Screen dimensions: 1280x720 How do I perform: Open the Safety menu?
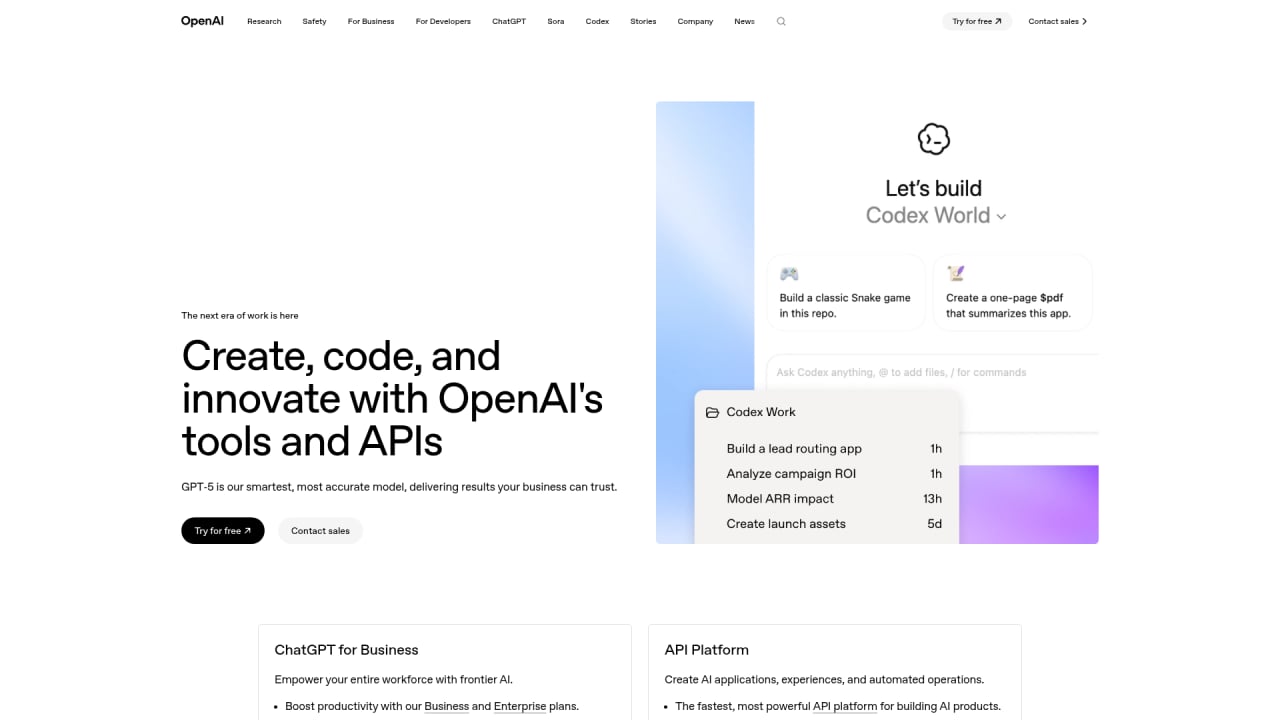[x=314, y=21]
